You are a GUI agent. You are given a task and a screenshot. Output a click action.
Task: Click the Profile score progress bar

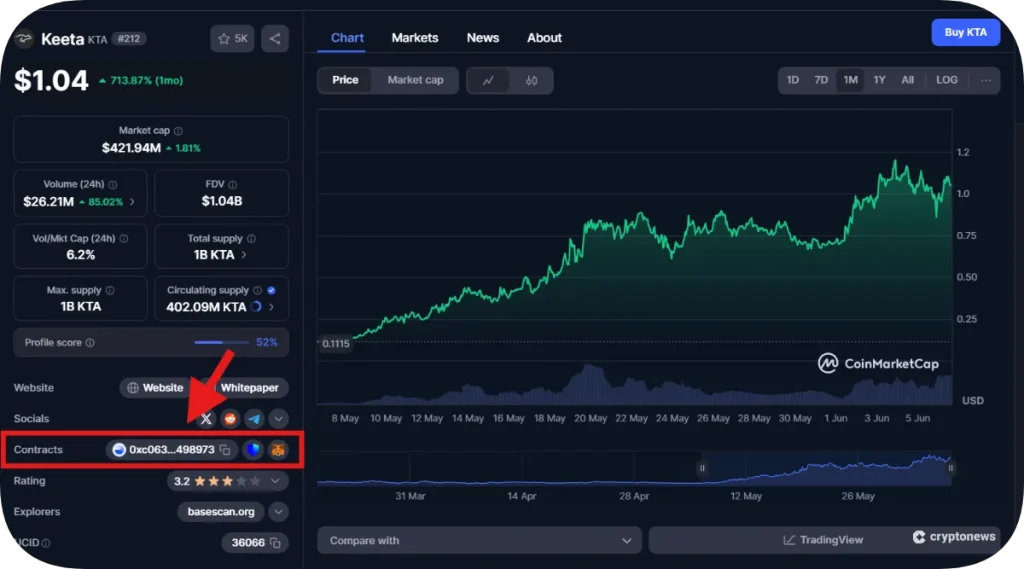221,342
